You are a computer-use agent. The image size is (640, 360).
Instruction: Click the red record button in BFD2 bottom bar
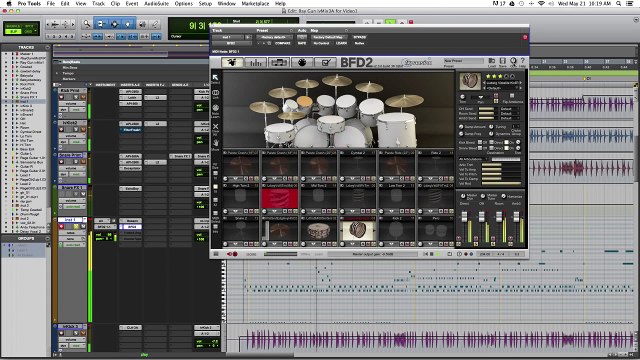click(x=235, y=254)
